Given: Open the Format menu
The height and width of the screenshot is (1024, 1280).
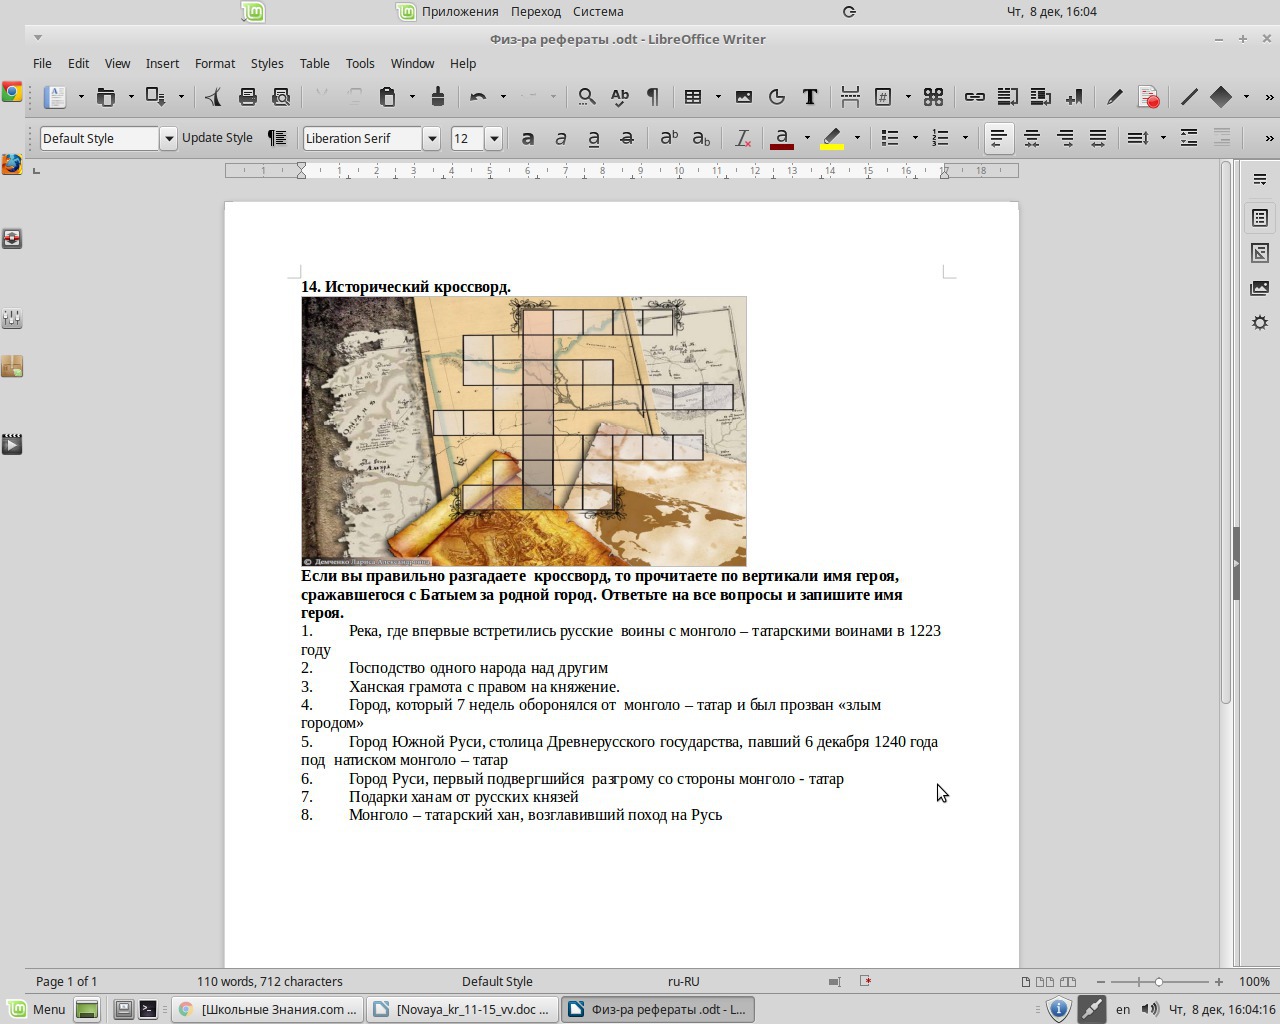Looking at the screenshot, I should click(214, 63).
